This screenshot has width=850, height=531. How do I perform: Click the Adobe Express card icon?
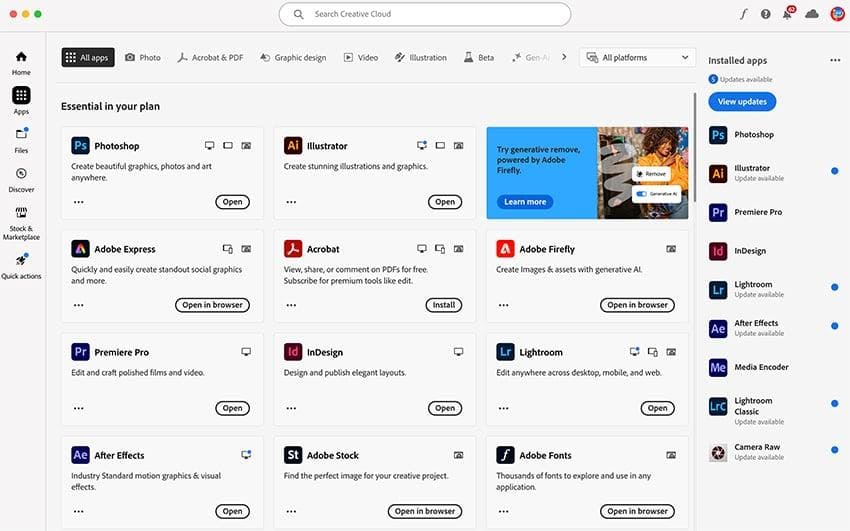click(80, 249)
